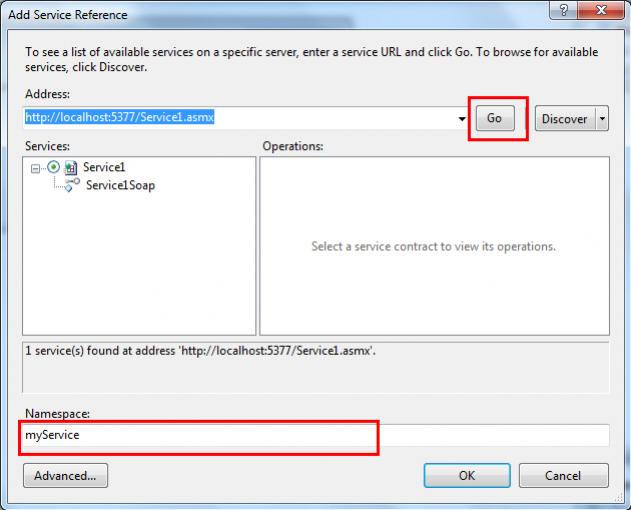Image resolution: width=631 pixels, height=510 pixels.
Task: Click the Service1 web service icon
Action: point(70,168)
